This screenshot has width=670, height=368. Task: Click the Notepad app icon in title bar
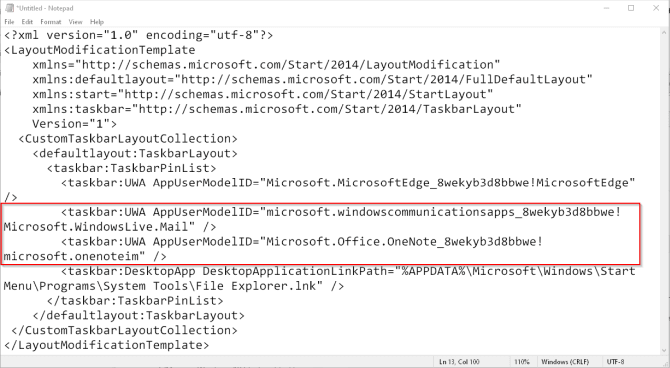[9, 8]
